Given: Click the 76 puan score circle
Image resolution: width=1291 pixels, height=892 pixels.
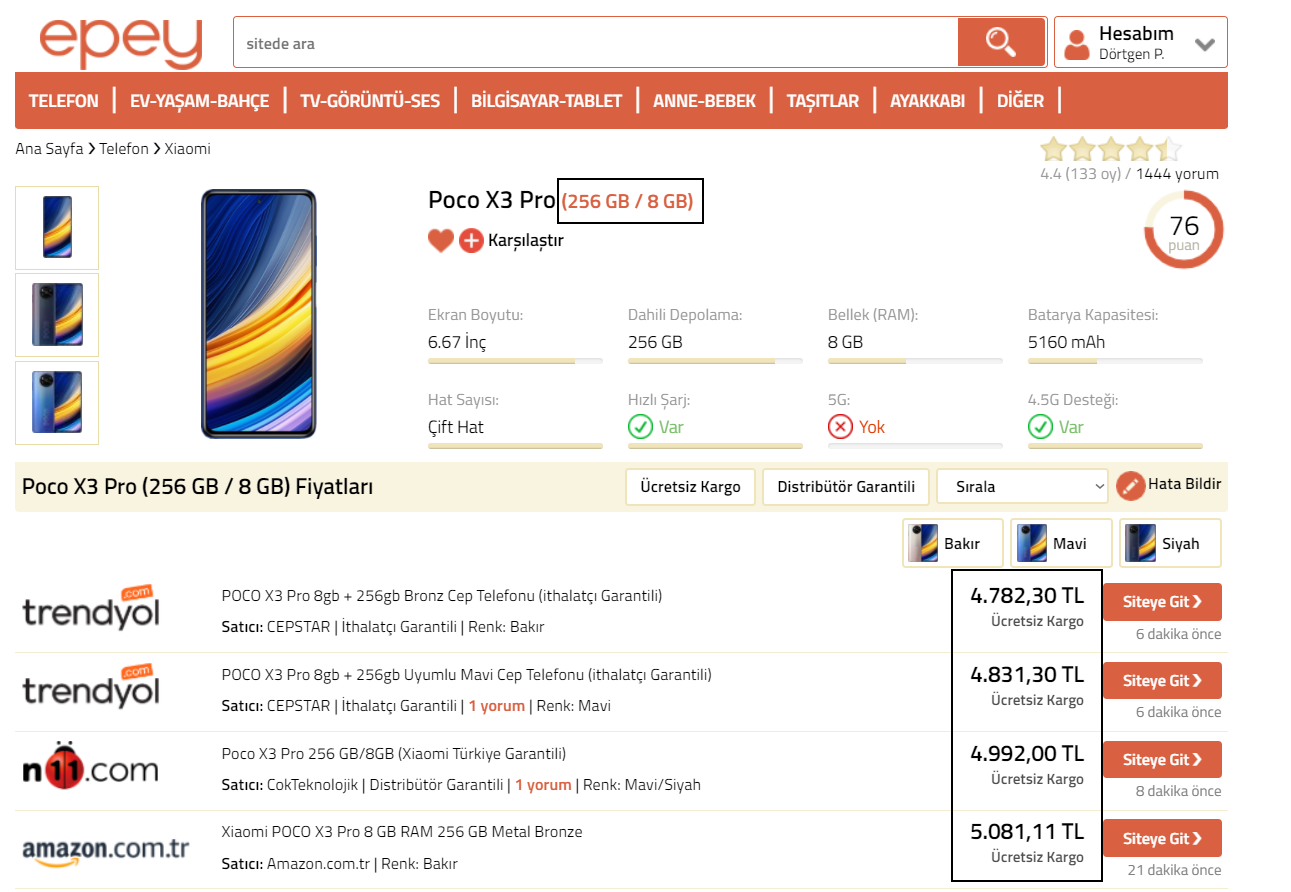Looking at the screenshot, I should click(x=1184, y=230).
